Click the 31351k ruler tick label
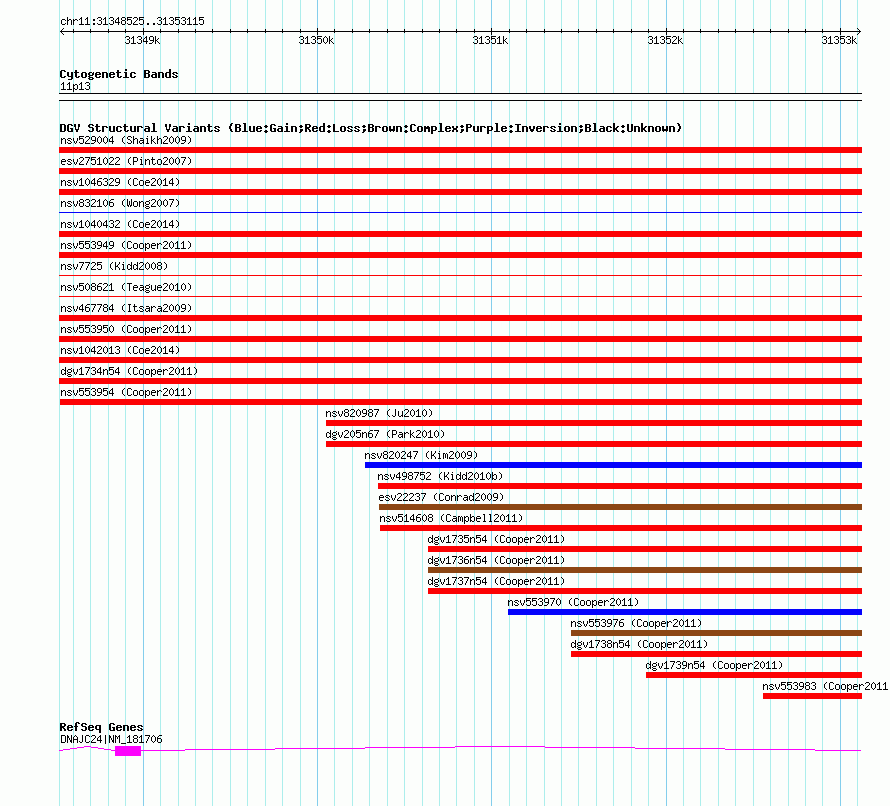890x806 pixels. (x=490, y=40)
